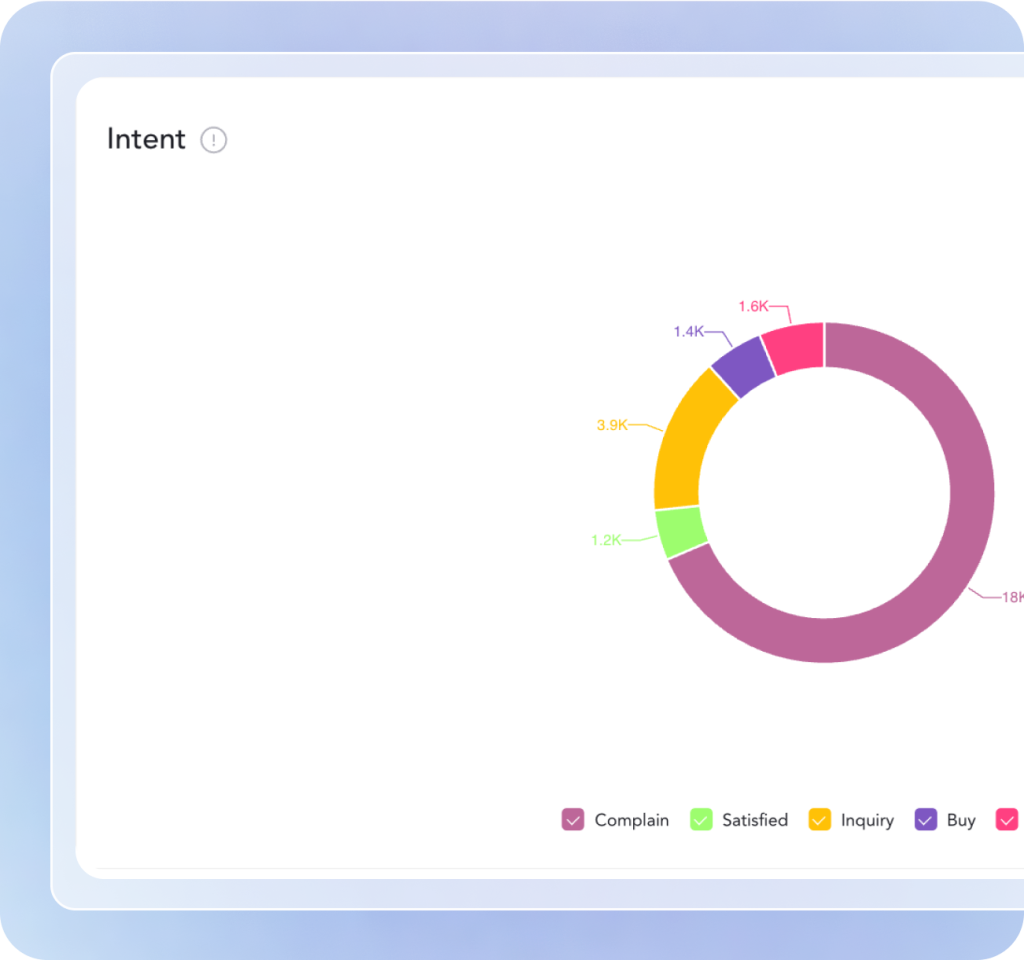Screen dimensions: 1024x960
Task: Toggle the purple Buy checkbox
Action: [x=926, y=820]
